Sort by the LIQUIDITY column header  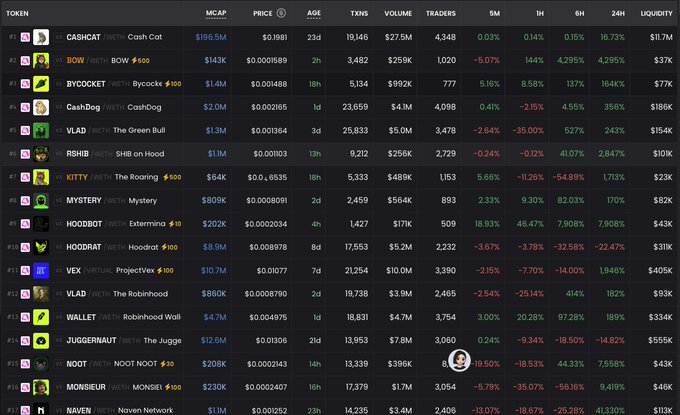pyautogui.click(x=656, y=13)
